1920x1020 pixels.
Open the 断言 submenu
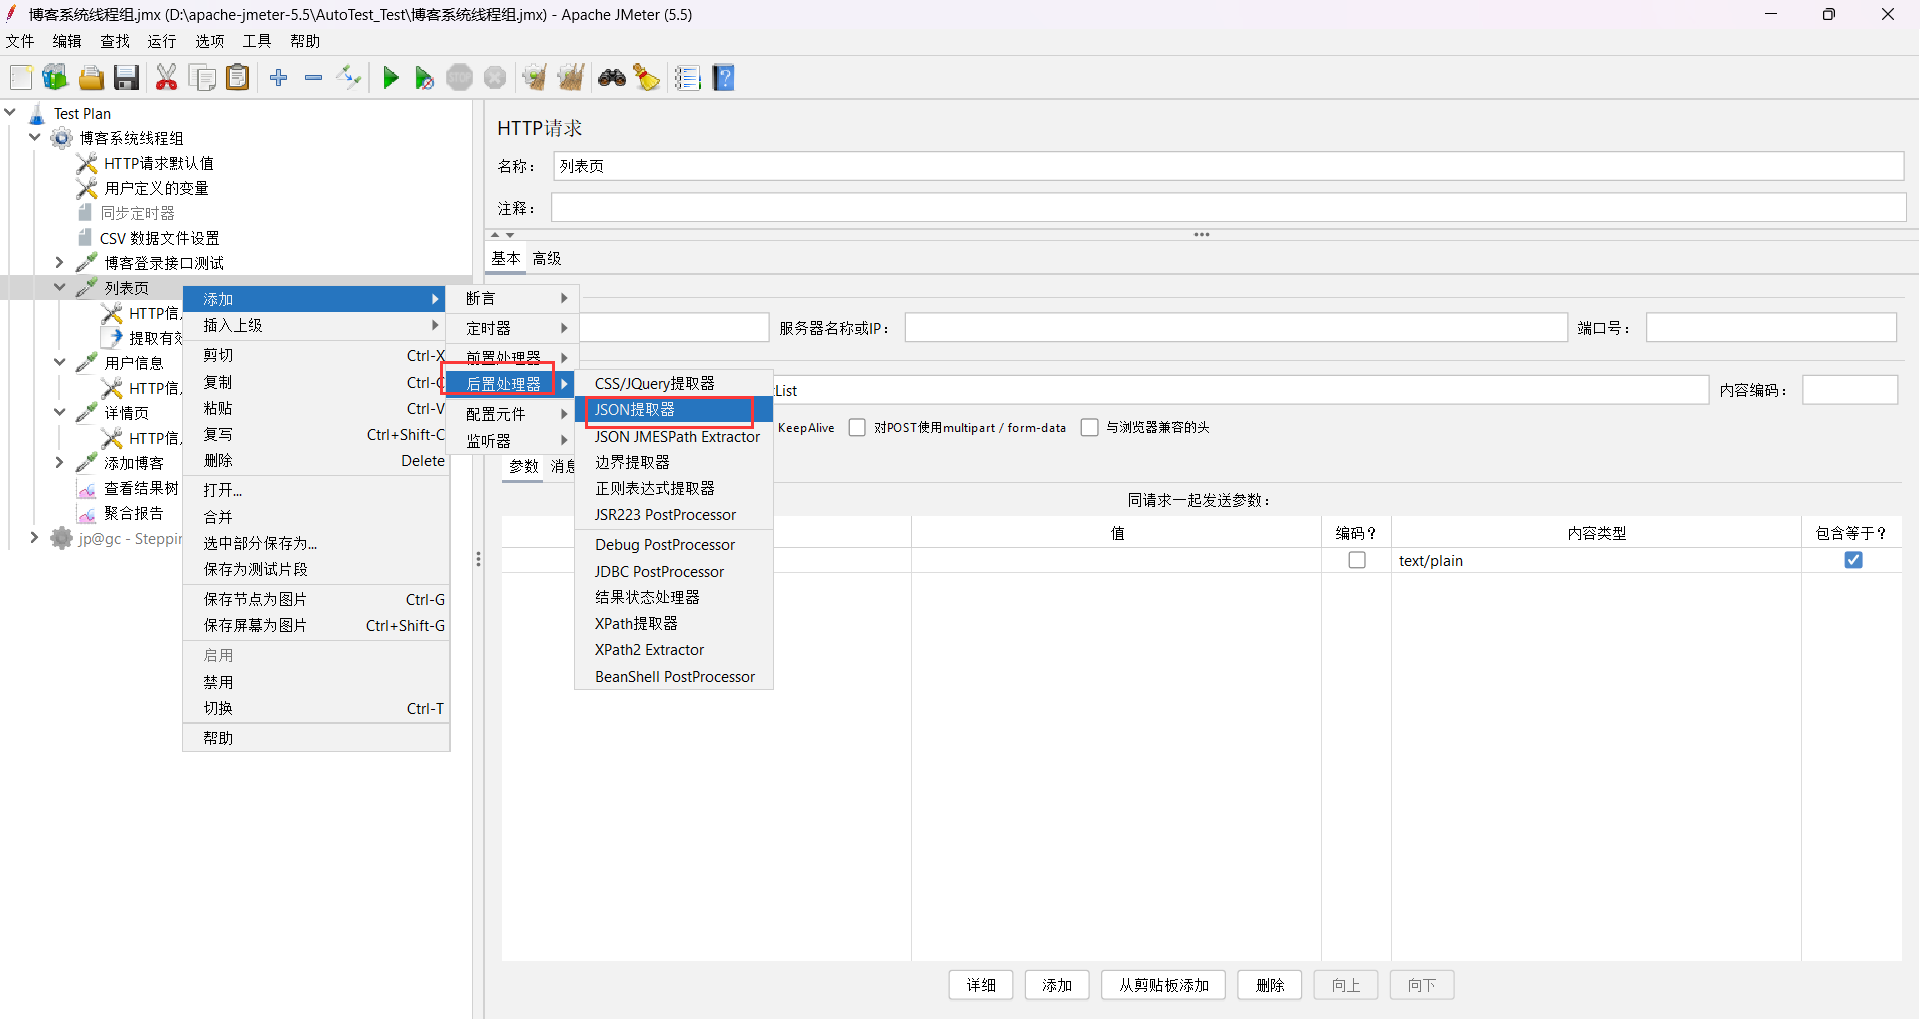[513, 299]
